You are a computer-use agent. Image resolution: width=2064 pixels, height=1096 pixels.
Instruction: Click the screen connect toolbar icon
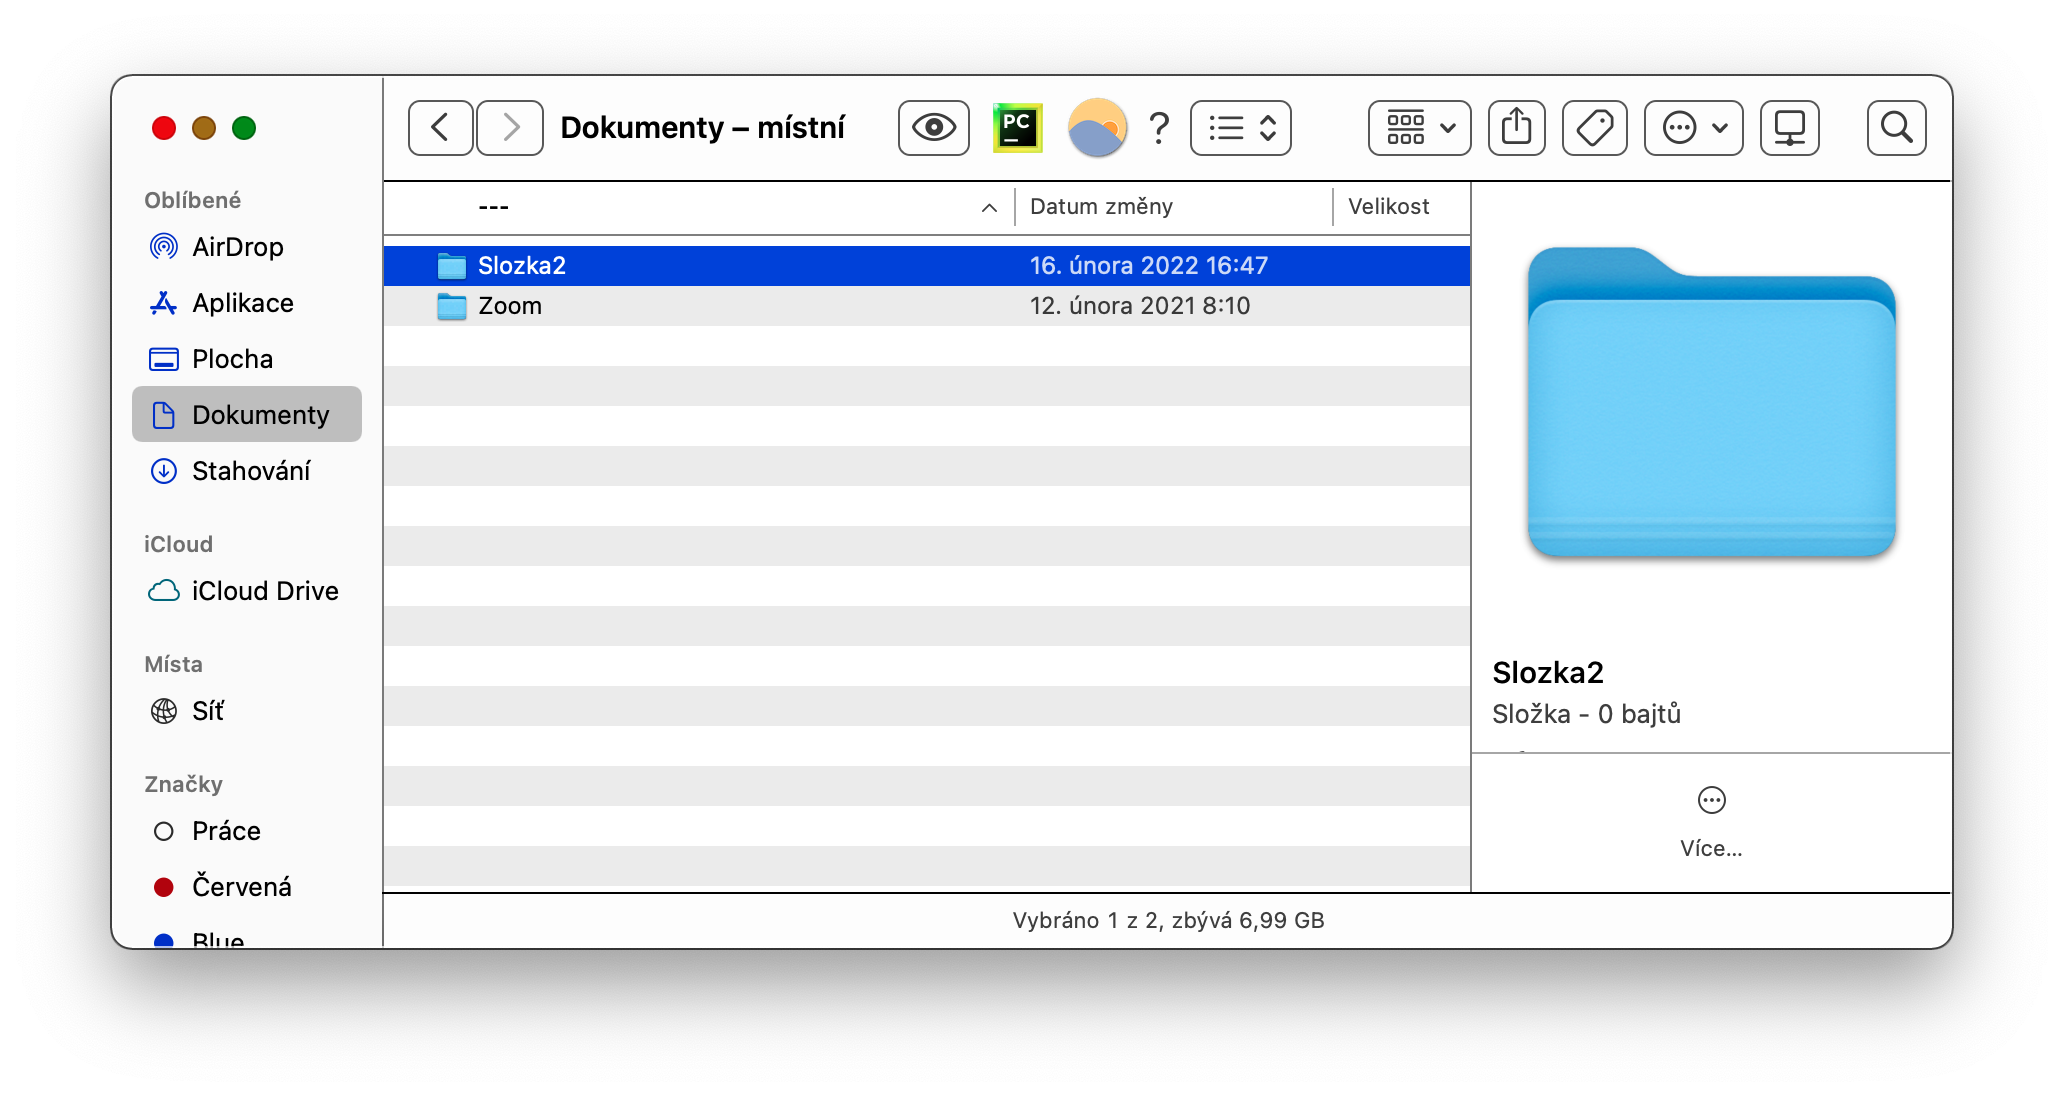click(1789, 128)
